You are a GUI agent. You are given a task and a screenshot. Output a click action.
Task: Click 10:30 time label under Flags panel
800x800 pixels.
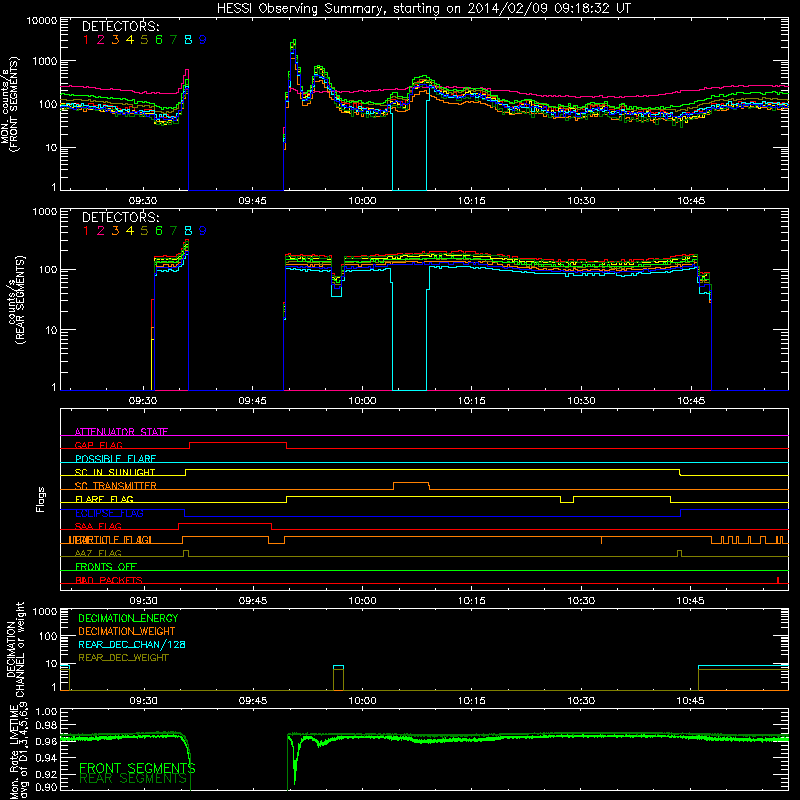tap(581, 601)
